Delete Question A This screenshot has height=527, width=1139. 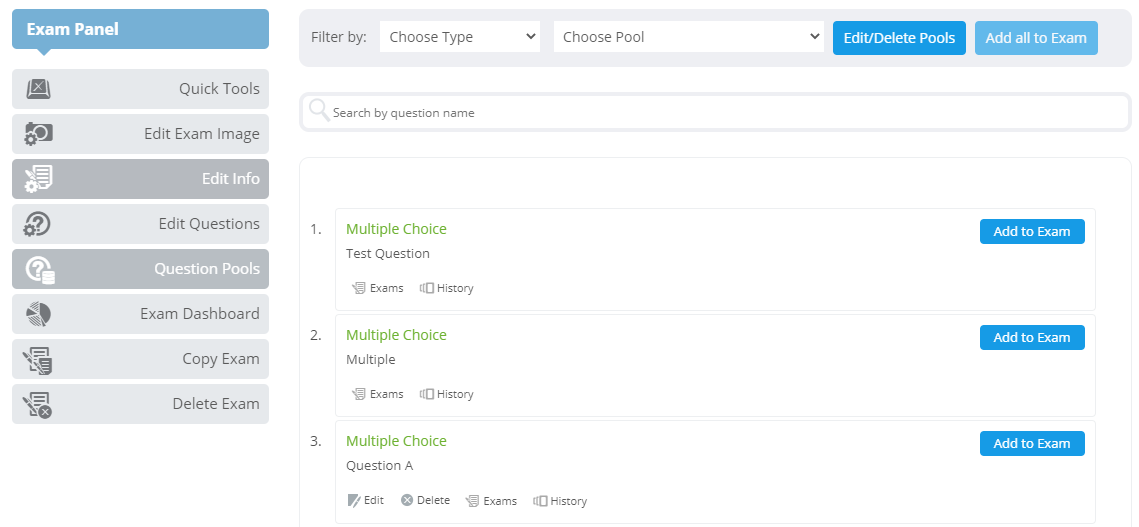[x=426, y=500]
